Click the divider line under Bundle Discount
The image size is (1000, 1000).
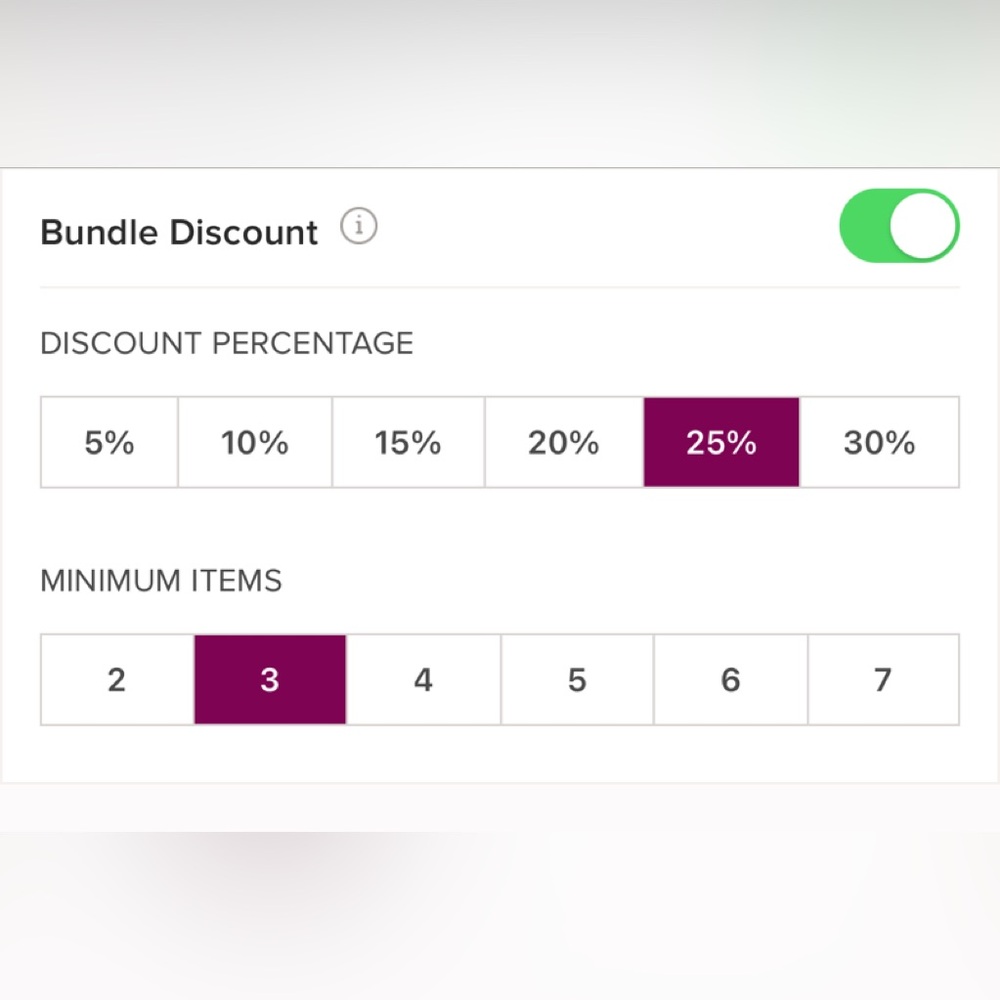(x=500, y=288)
